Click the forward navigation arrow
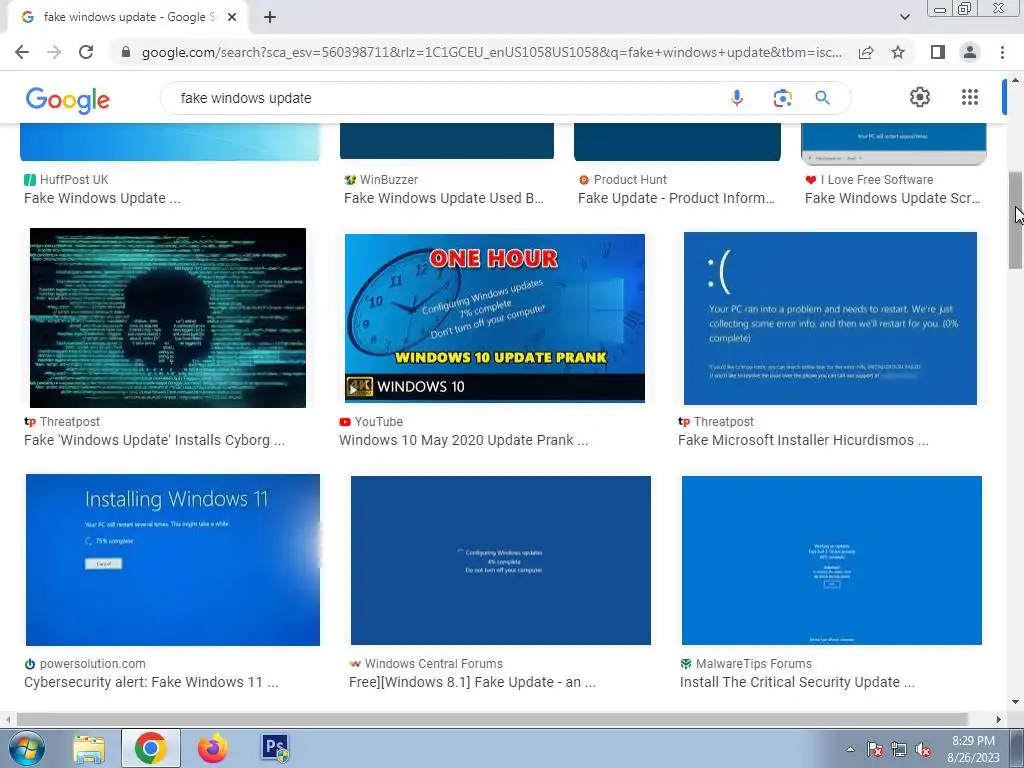This screenshot has height=768, width=1024. point(54,52)
